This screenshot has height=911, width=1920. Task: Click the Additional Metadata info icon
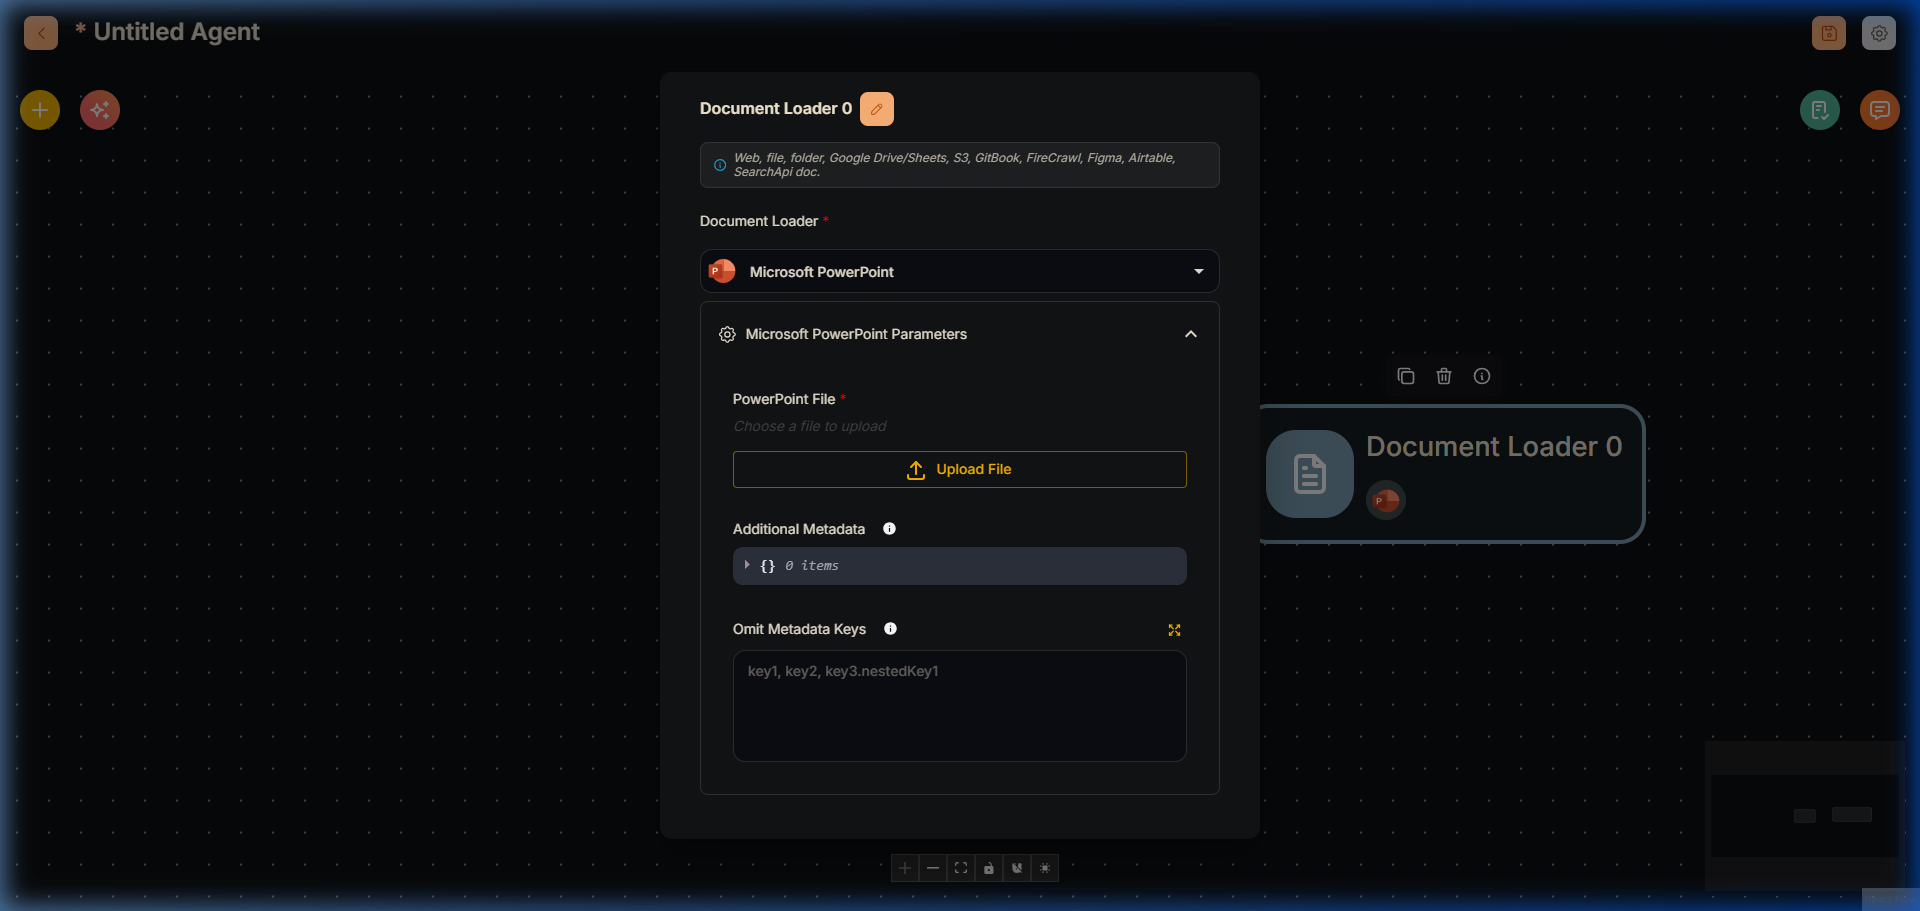[889, 529]
